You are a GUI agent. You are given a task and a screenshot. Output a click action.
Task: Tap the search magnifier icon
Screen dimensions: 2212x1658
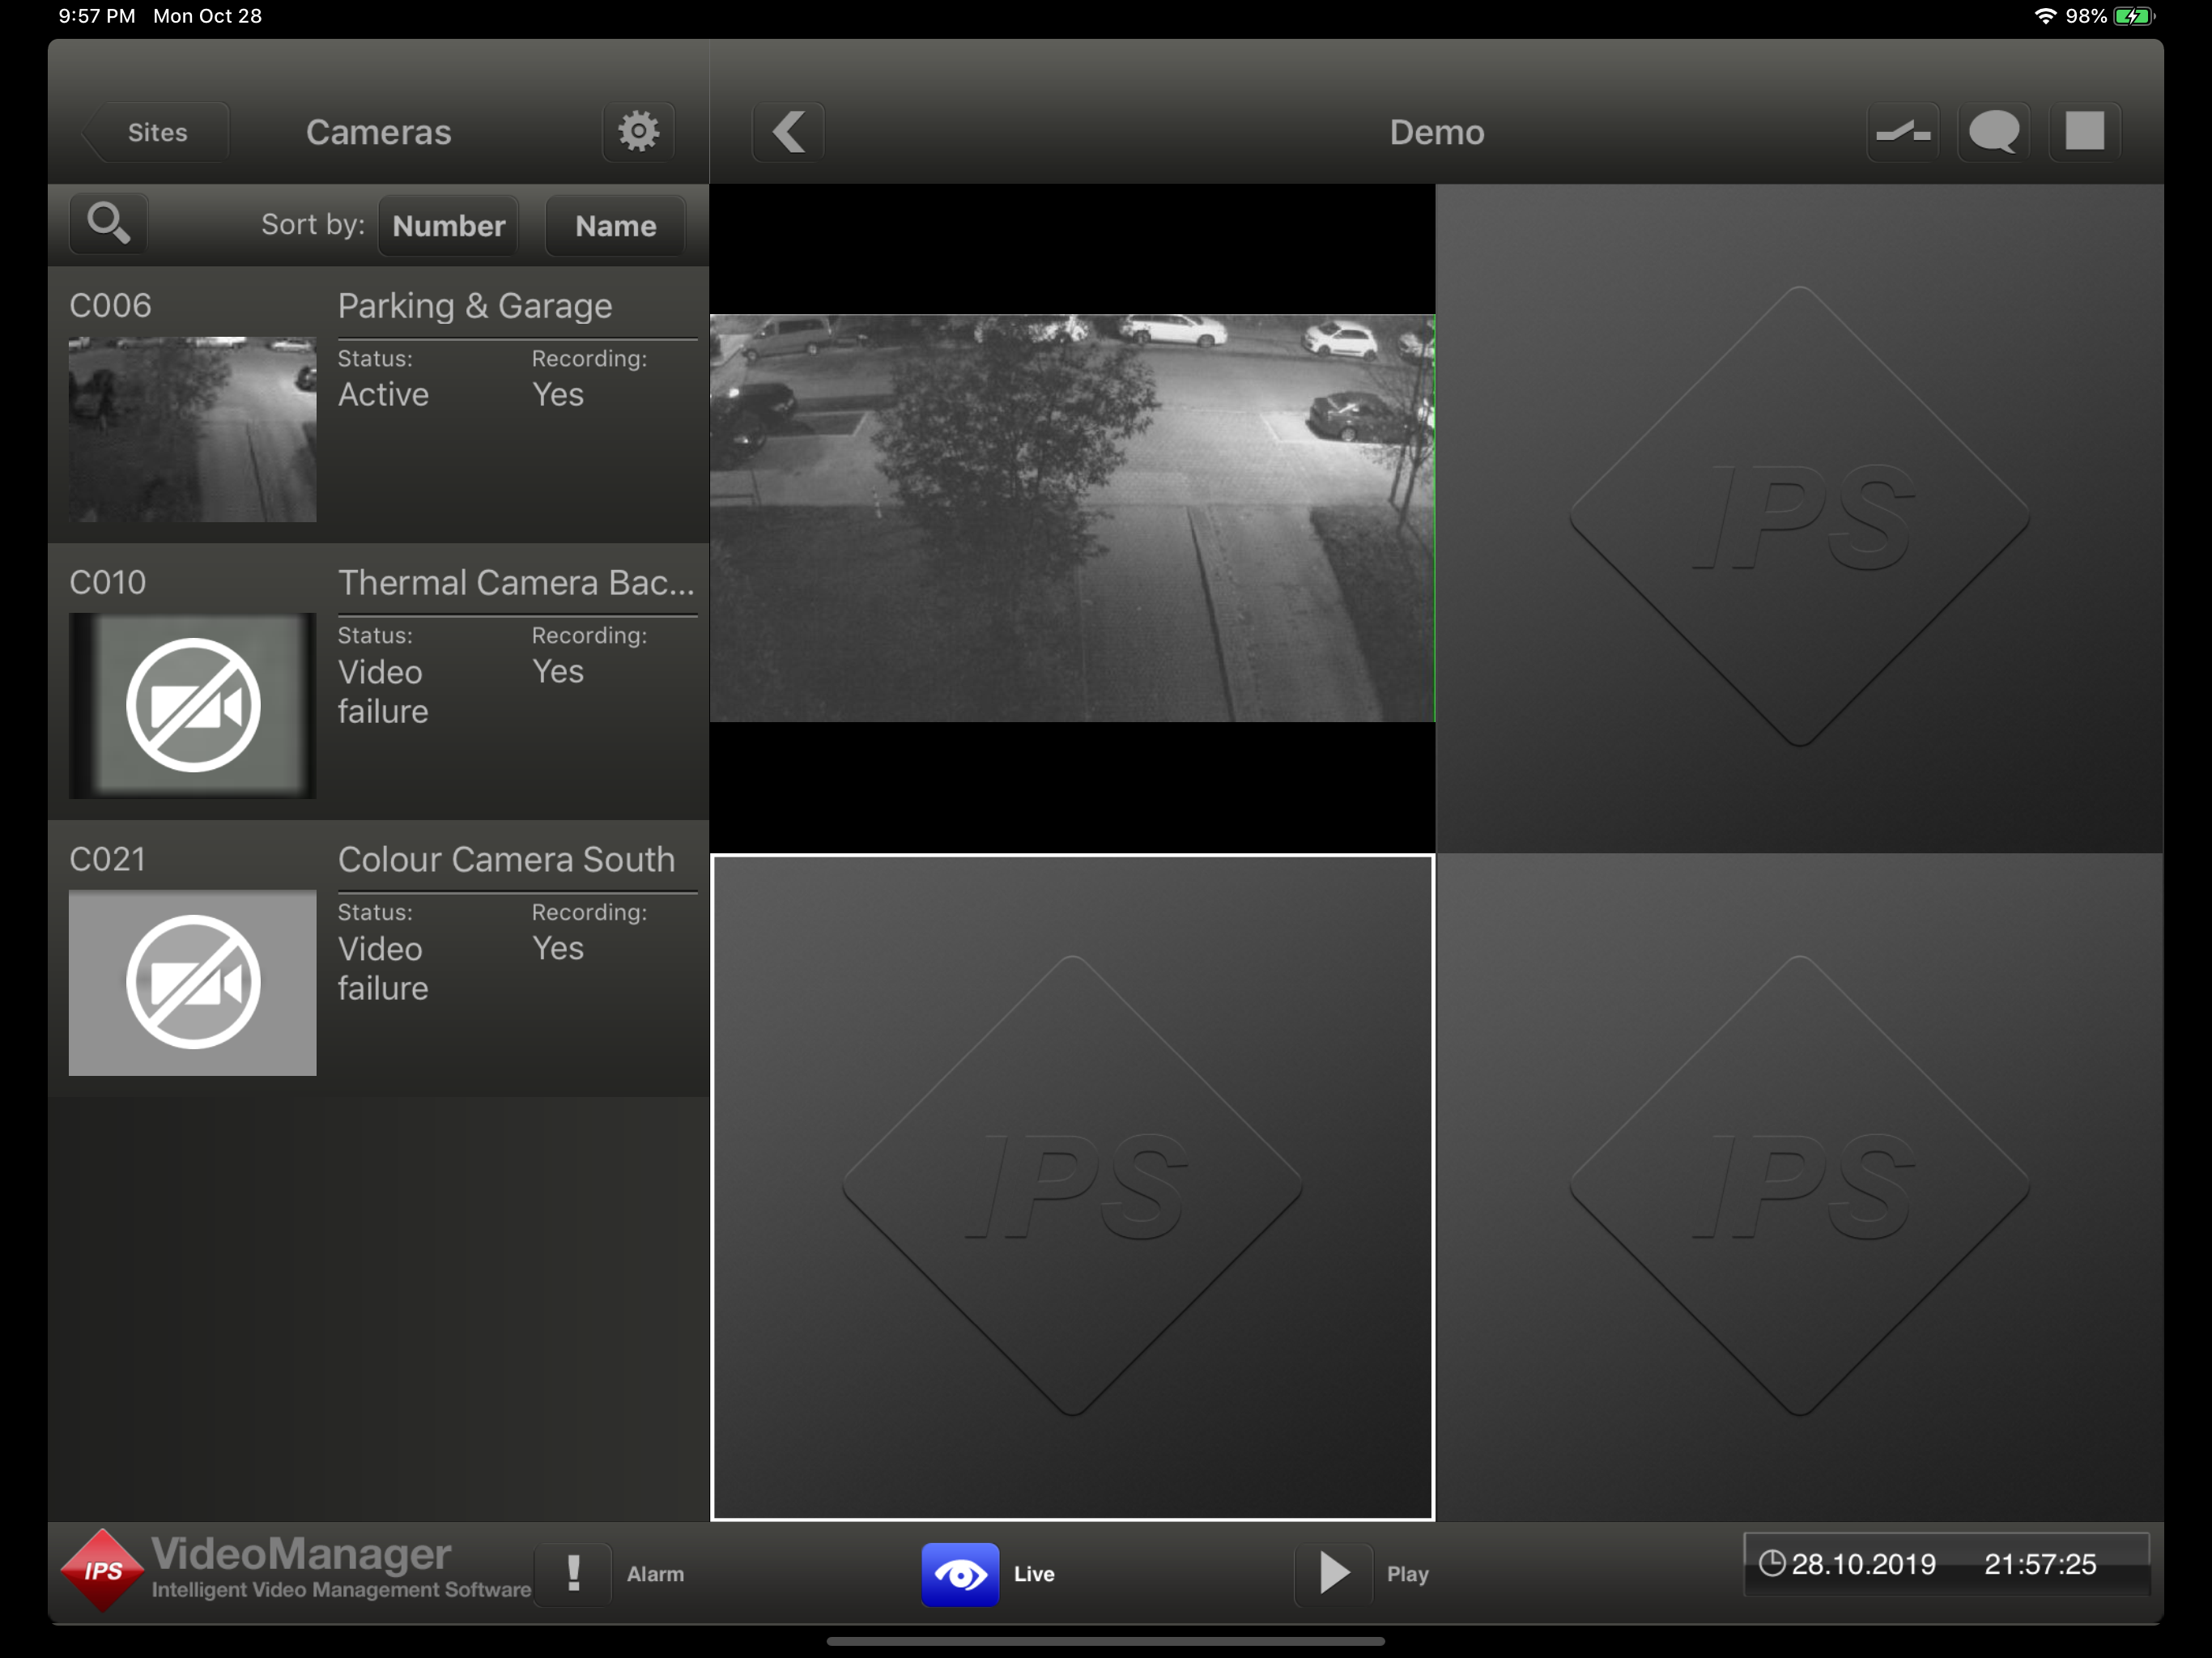(x=108, y=223)
